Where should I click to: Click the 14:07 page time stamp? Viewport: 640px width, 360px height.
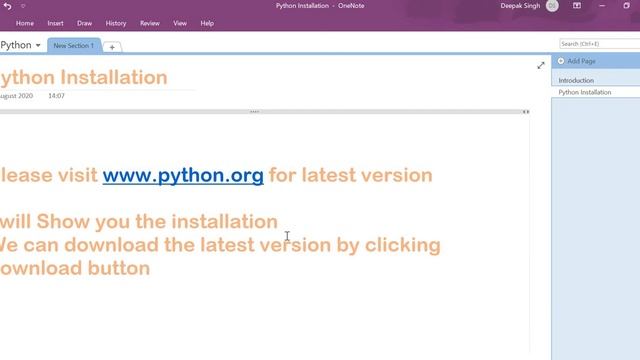tap(56, 96)
